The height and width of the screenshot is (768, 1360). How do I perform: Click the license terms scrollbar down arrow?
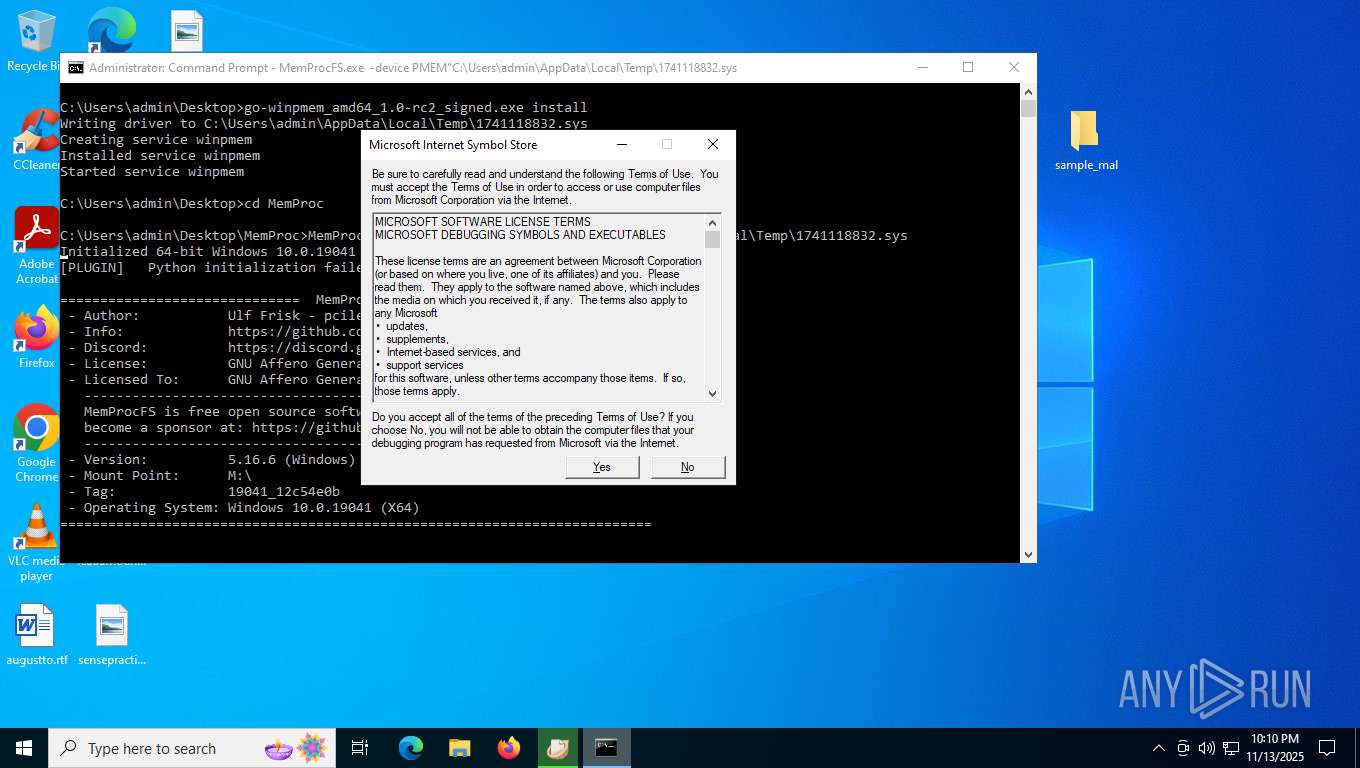click(712, 394)
